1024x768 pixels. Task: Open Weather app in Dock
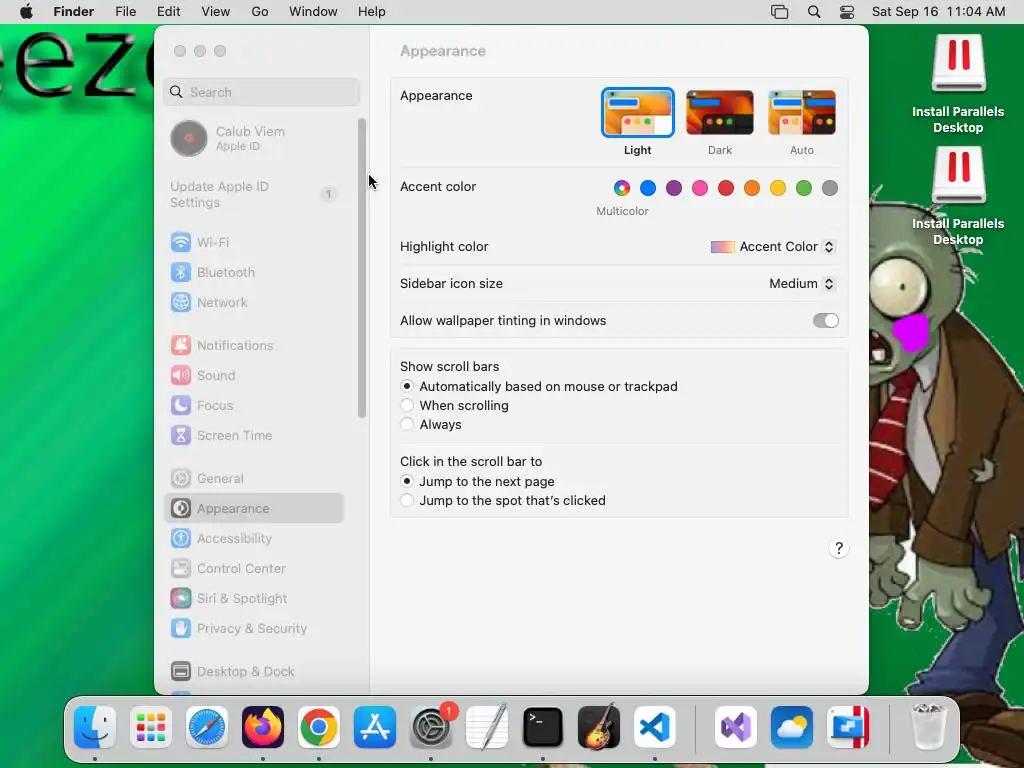click(x=792, y=727)
